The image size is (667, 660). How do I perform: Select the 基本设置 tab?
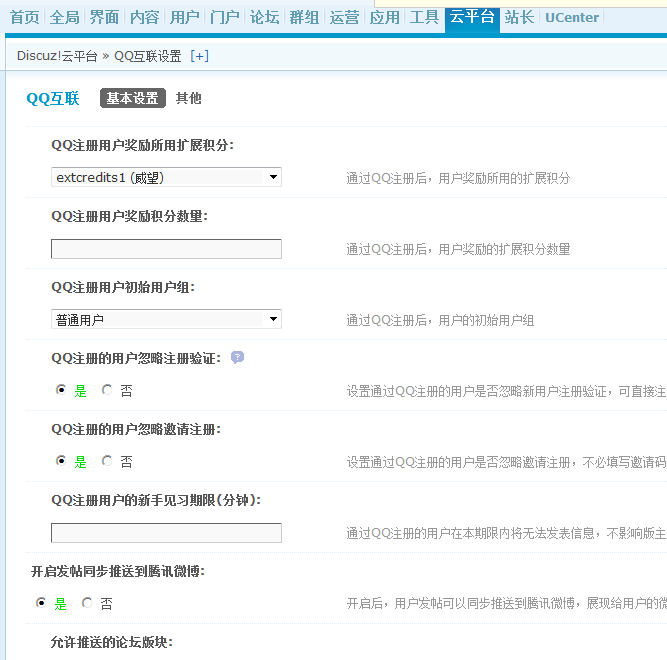pos(132,98)
